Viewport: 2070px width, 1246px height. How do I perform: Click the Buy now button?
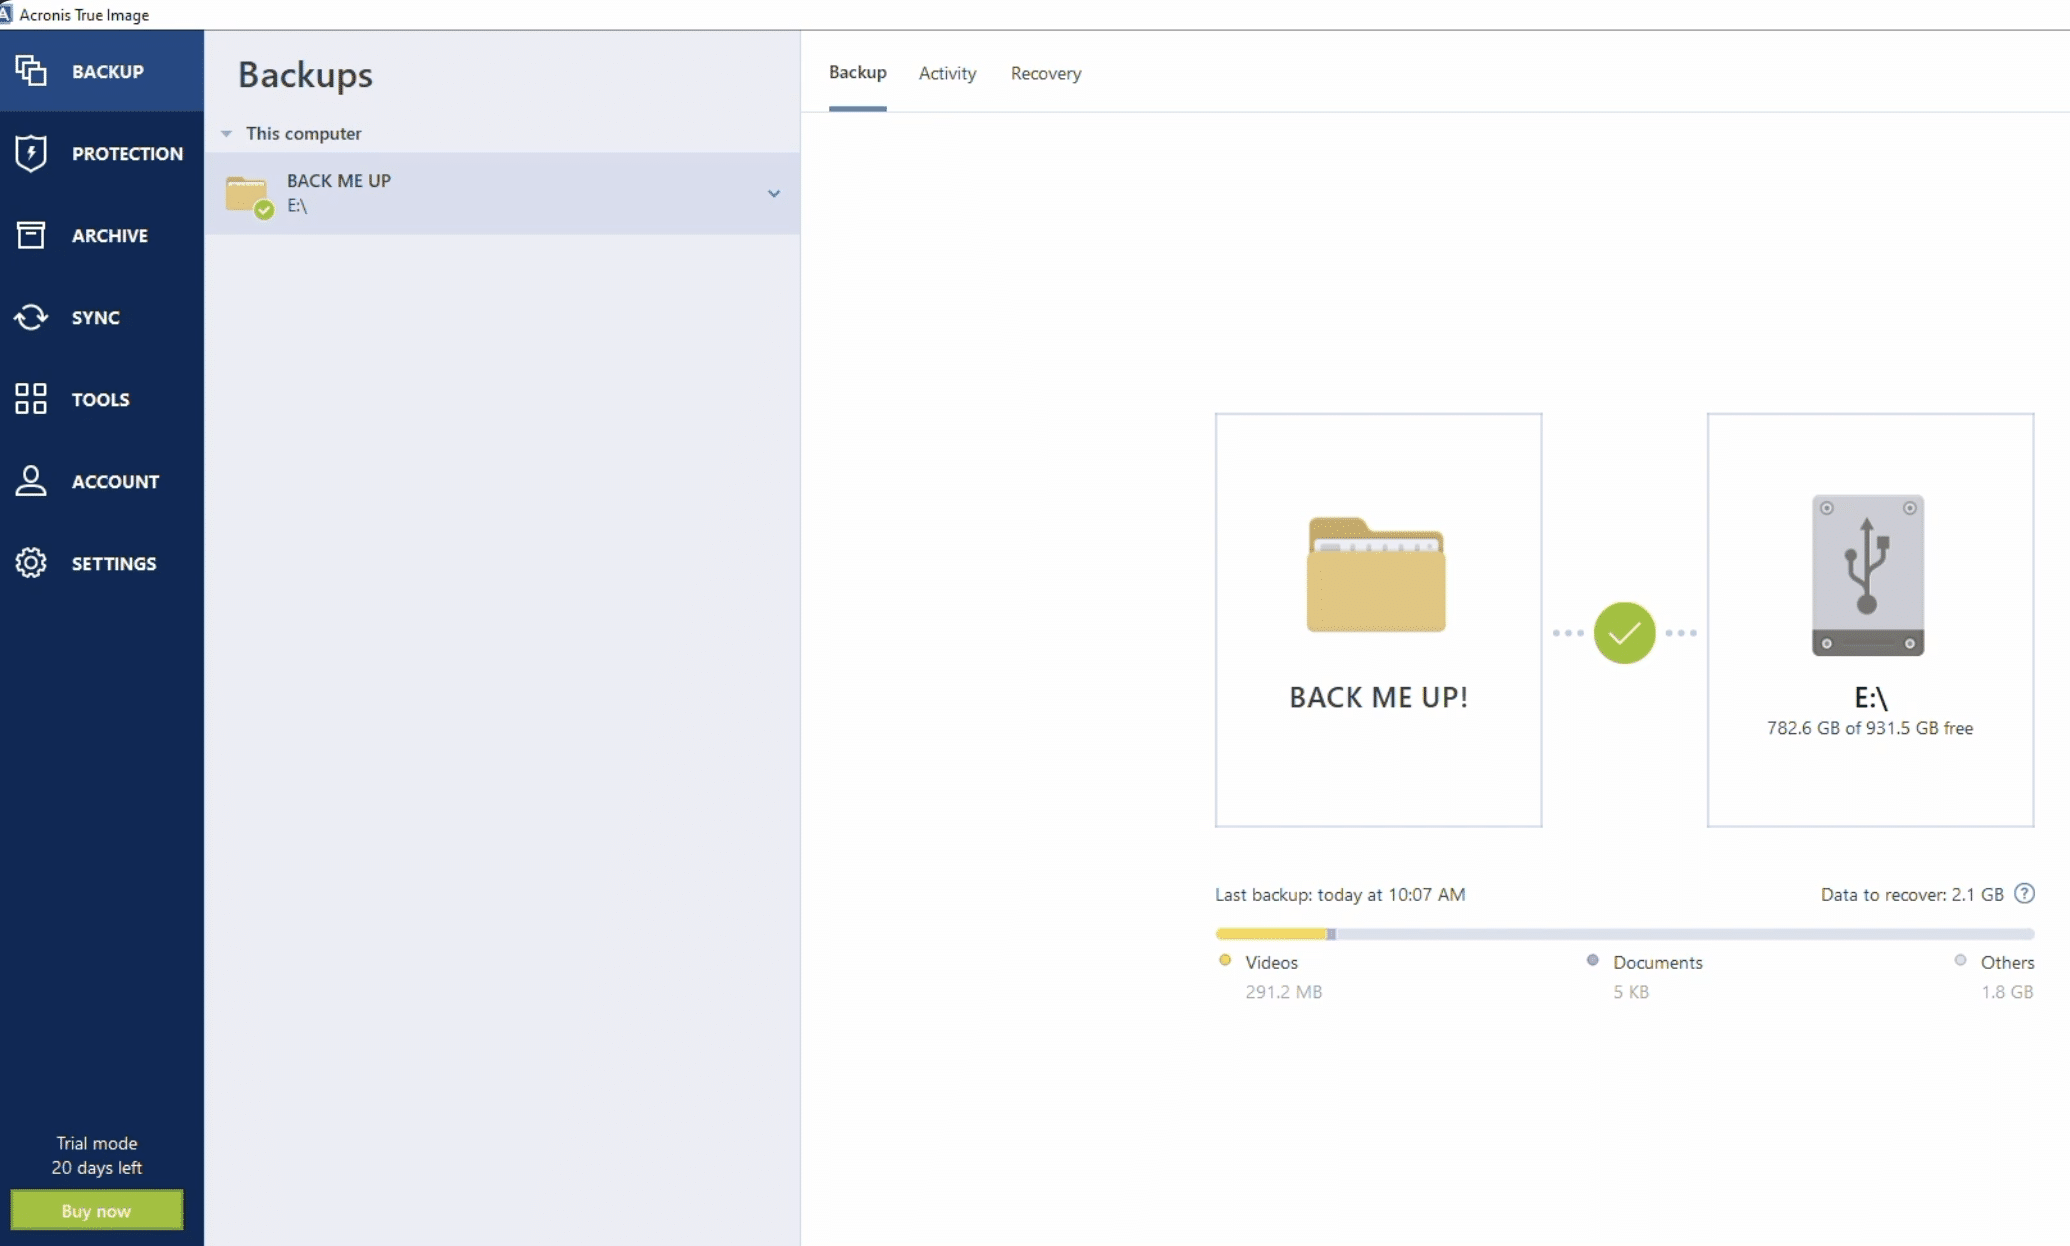pyautogui.click(x=97, y=1210)
